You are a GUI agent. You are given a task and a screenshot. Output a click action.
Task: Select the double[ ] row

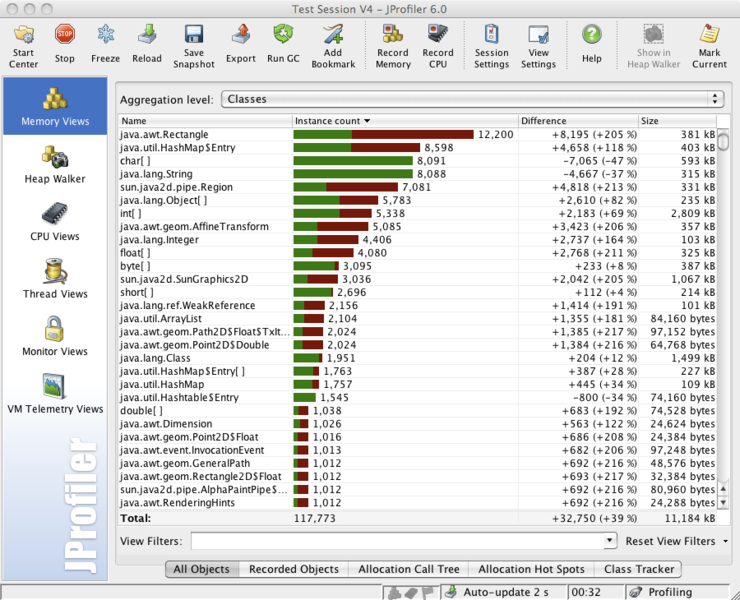418,411
